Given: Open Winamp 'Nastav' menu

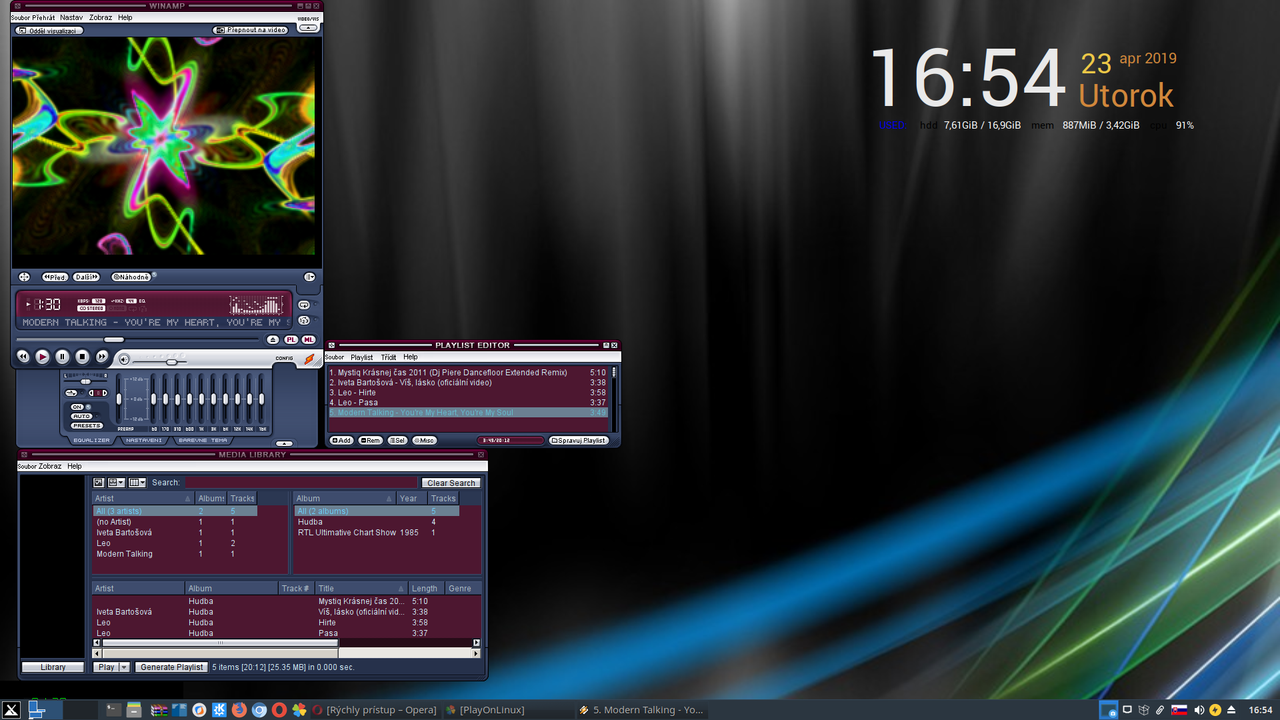Looking at the screenshot, I should [x=71, y=17].
